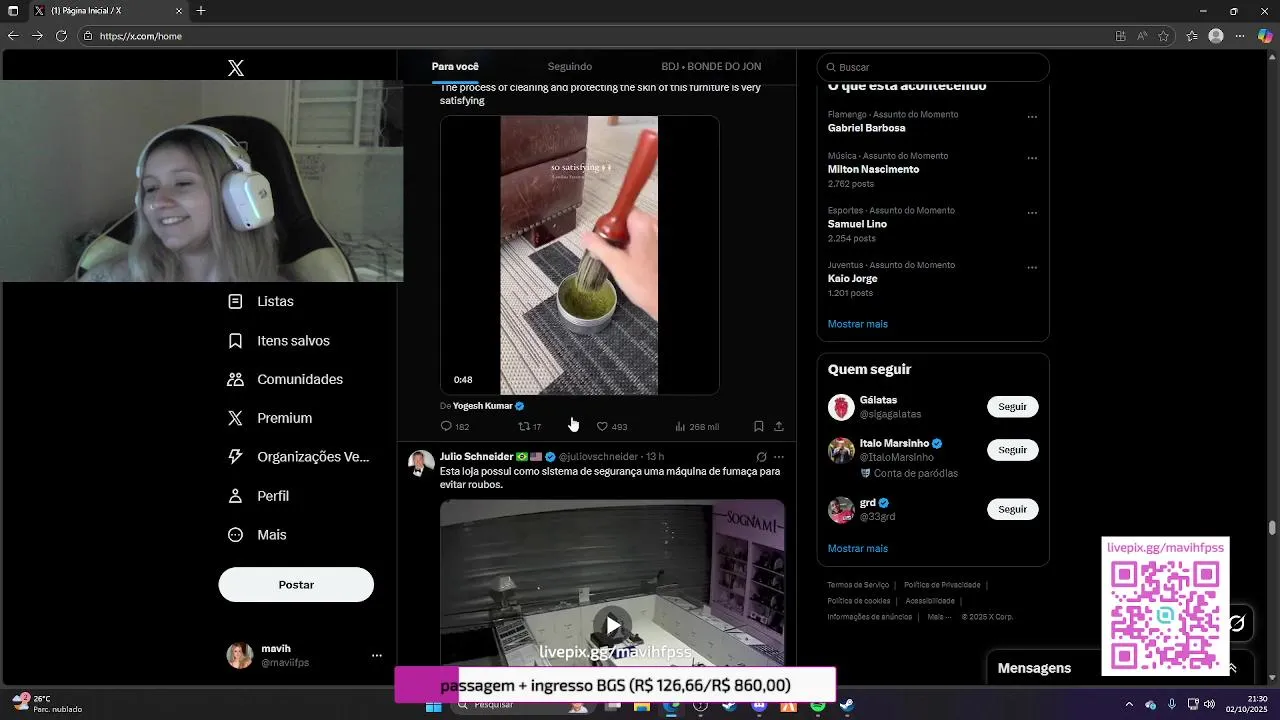Open Spotify from the taskbar
This screenshot has height=720, width=1280.
tap(818, 706)
